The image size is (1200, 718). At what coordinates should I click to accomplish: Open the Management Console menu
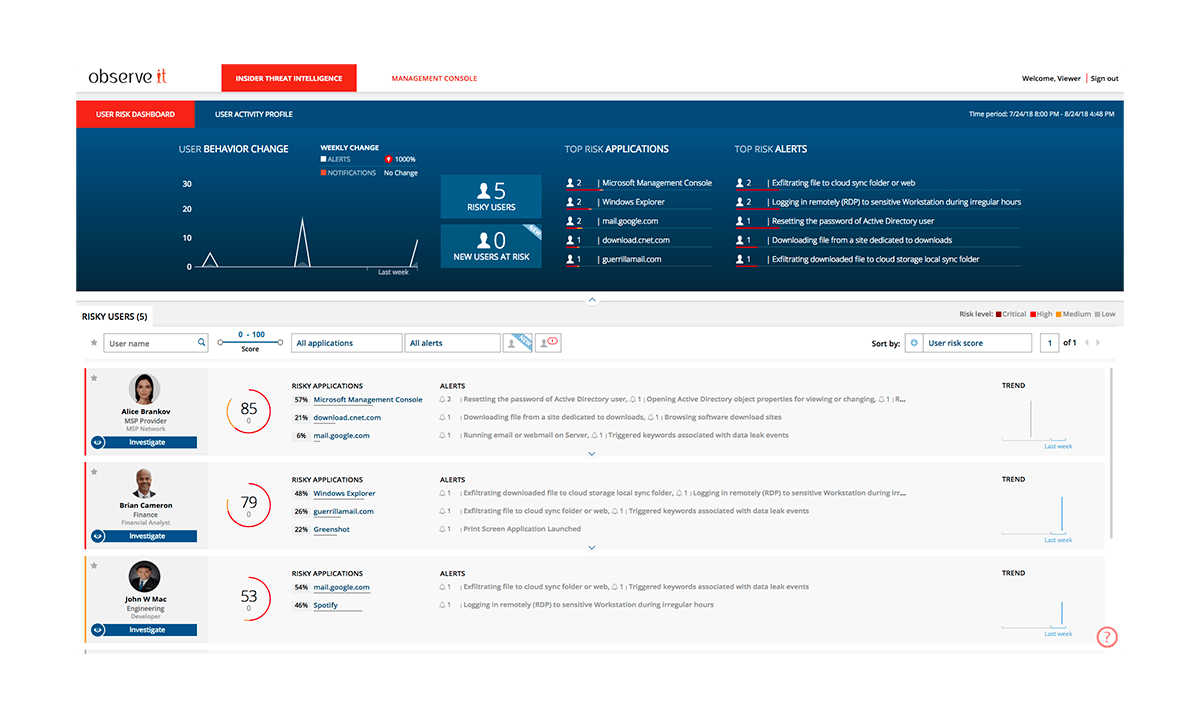click(433, 77)
